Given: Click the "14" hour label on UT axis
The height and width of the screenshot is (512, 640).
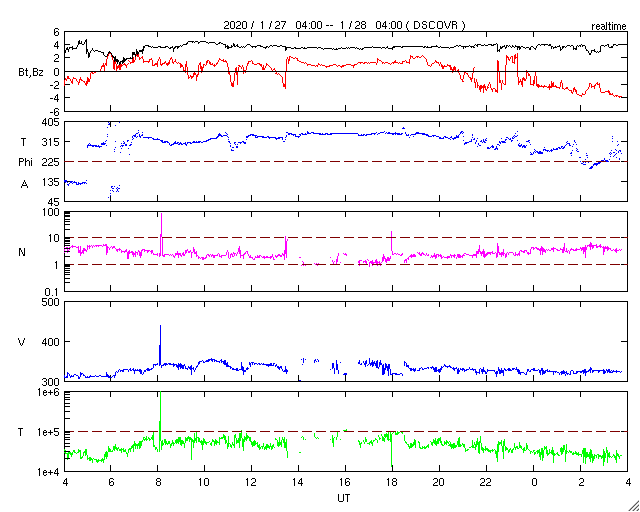Looking at the screenshot, I should [298, 482].
